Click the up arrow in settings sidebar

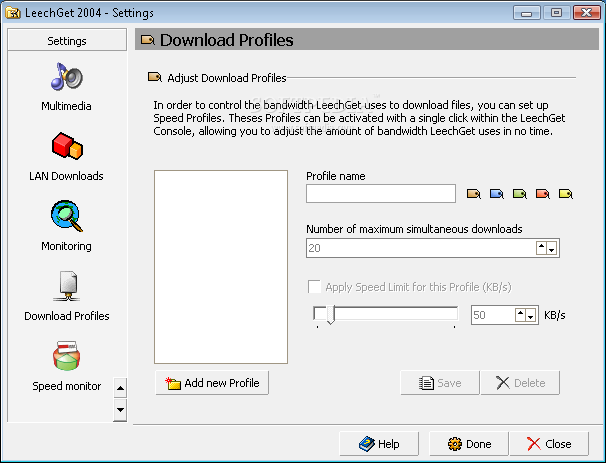pyautogui.click(x=120, y=388)
